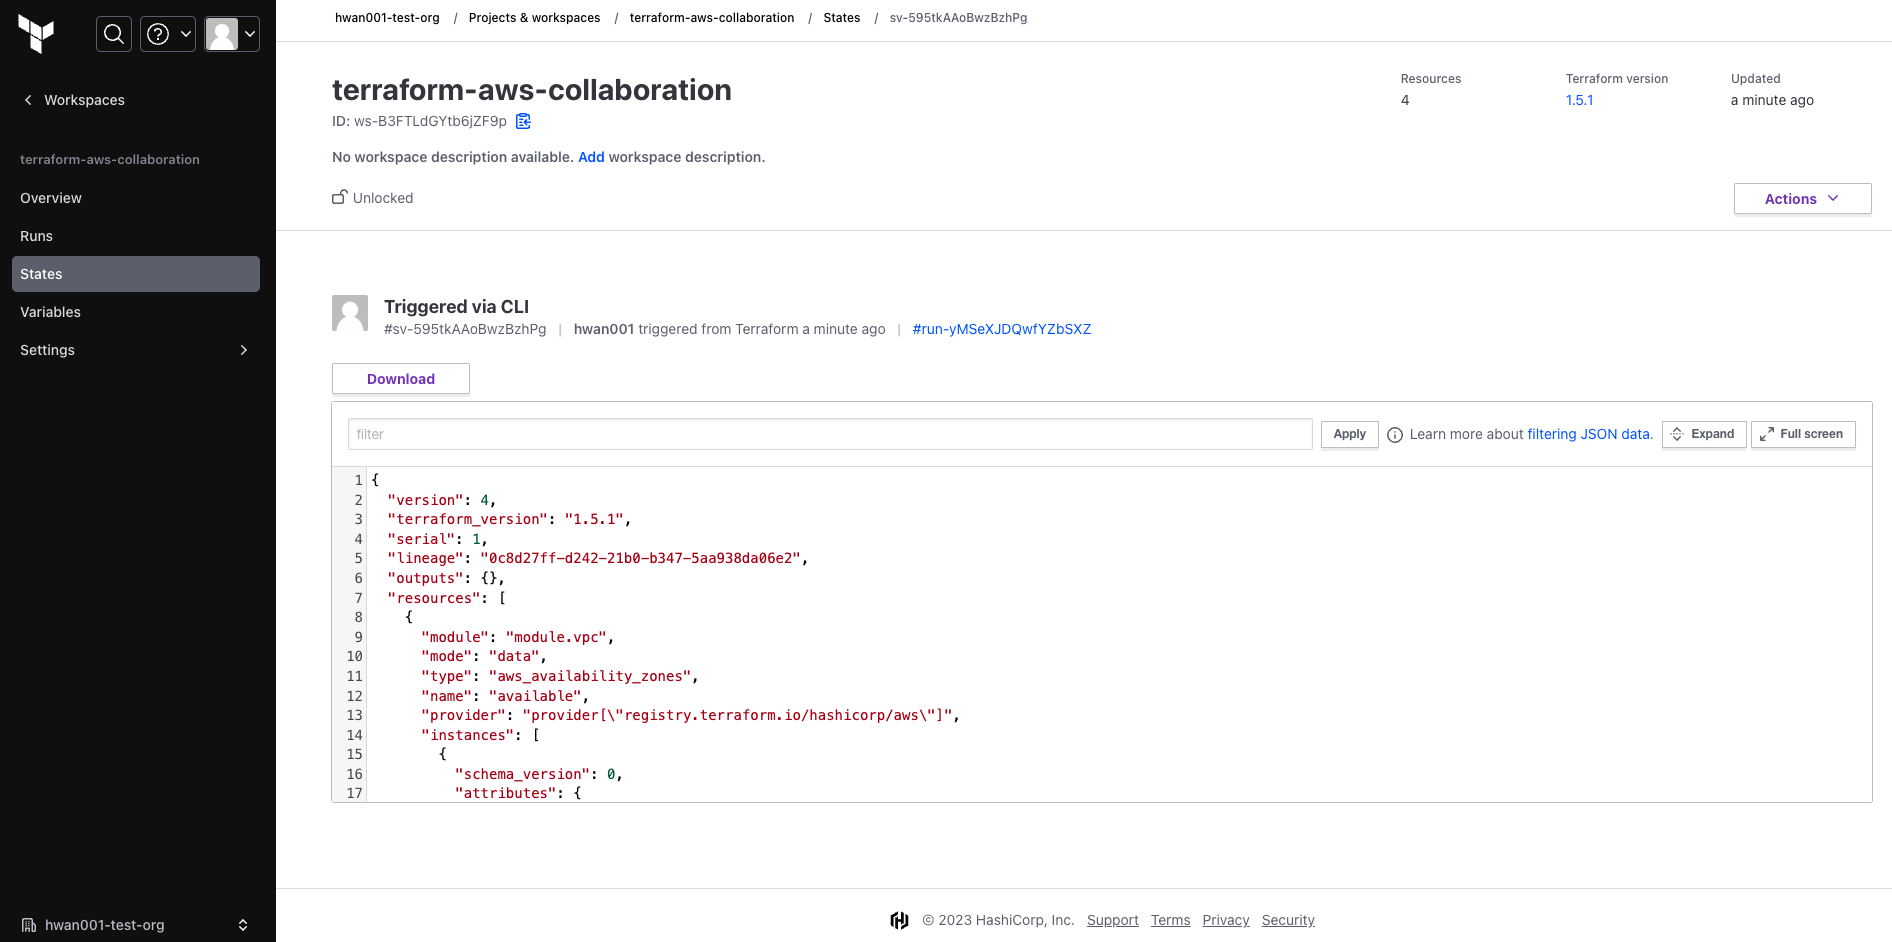Click States breadcrumb
Screen dimensions: 1892x942
point(842,18)
